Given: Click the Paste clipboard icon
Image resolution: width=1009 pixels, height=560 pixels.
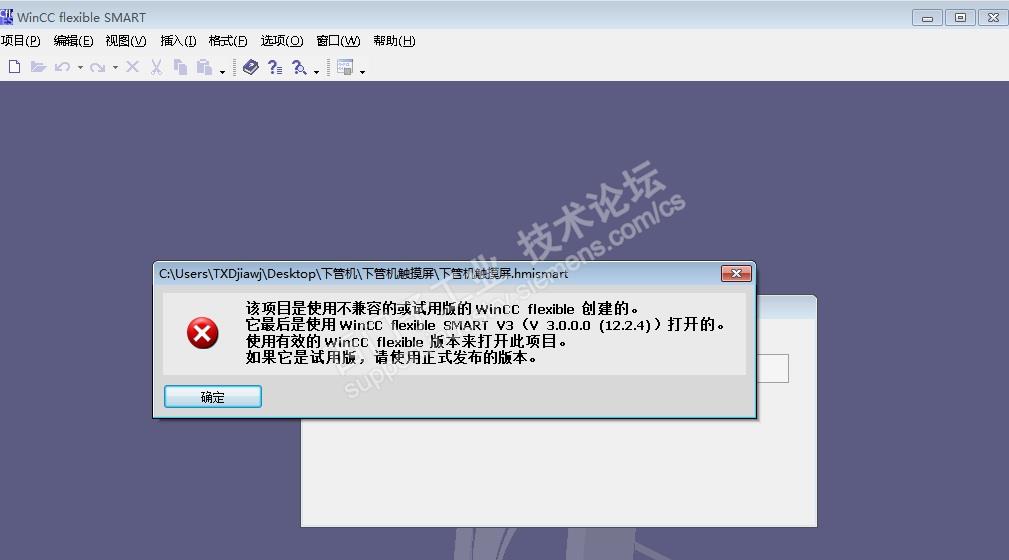Looking at the screenshot, I should click(204, 67).
